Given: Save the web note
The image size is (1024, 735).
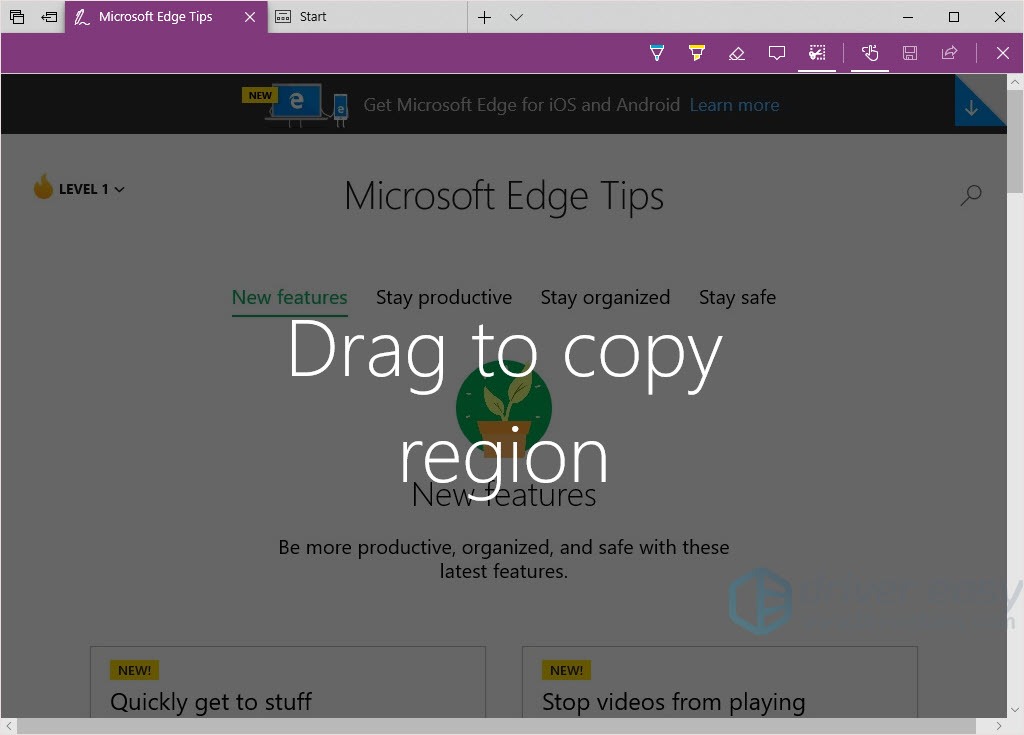Looking at the screenshot, I should point(910,53).
